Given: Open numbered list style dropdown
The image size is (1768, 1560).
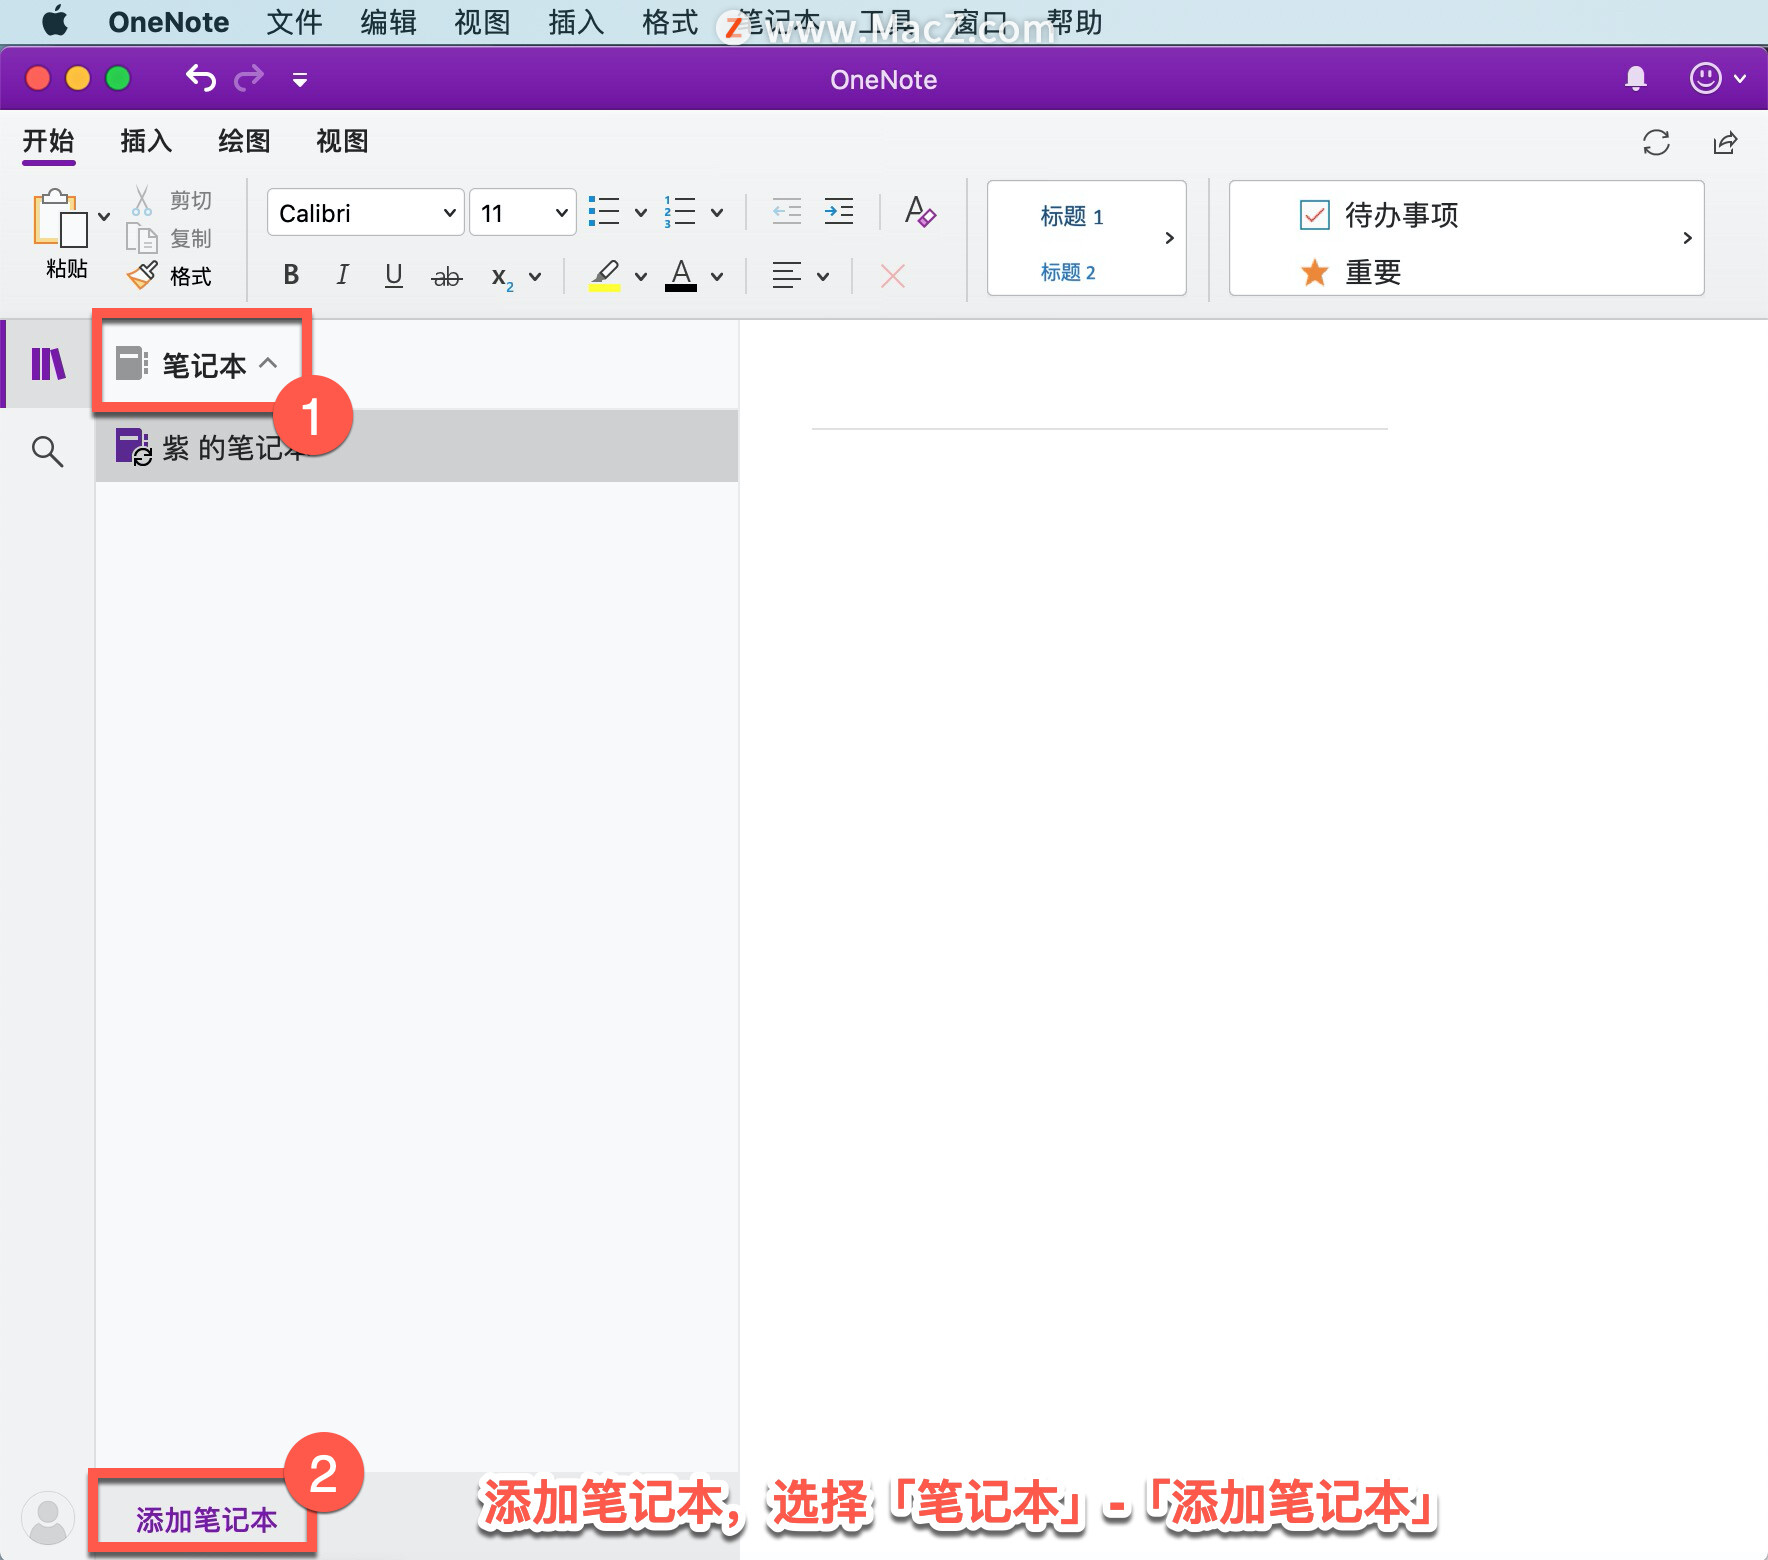Looking at the screenshot, I should 717,212.
